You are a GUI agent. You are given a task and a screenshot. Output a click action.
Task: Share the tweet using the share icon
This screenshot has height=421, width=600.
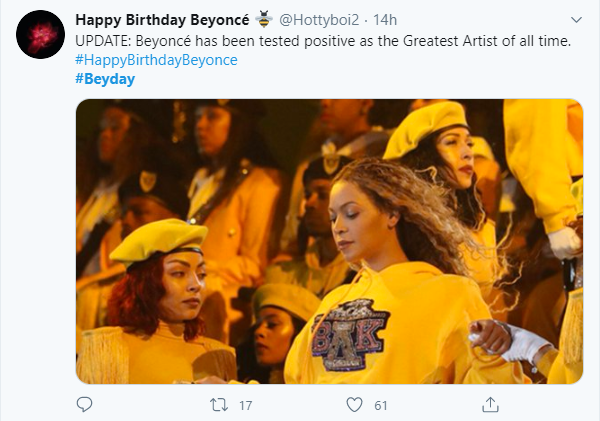(x=490, y=405)
